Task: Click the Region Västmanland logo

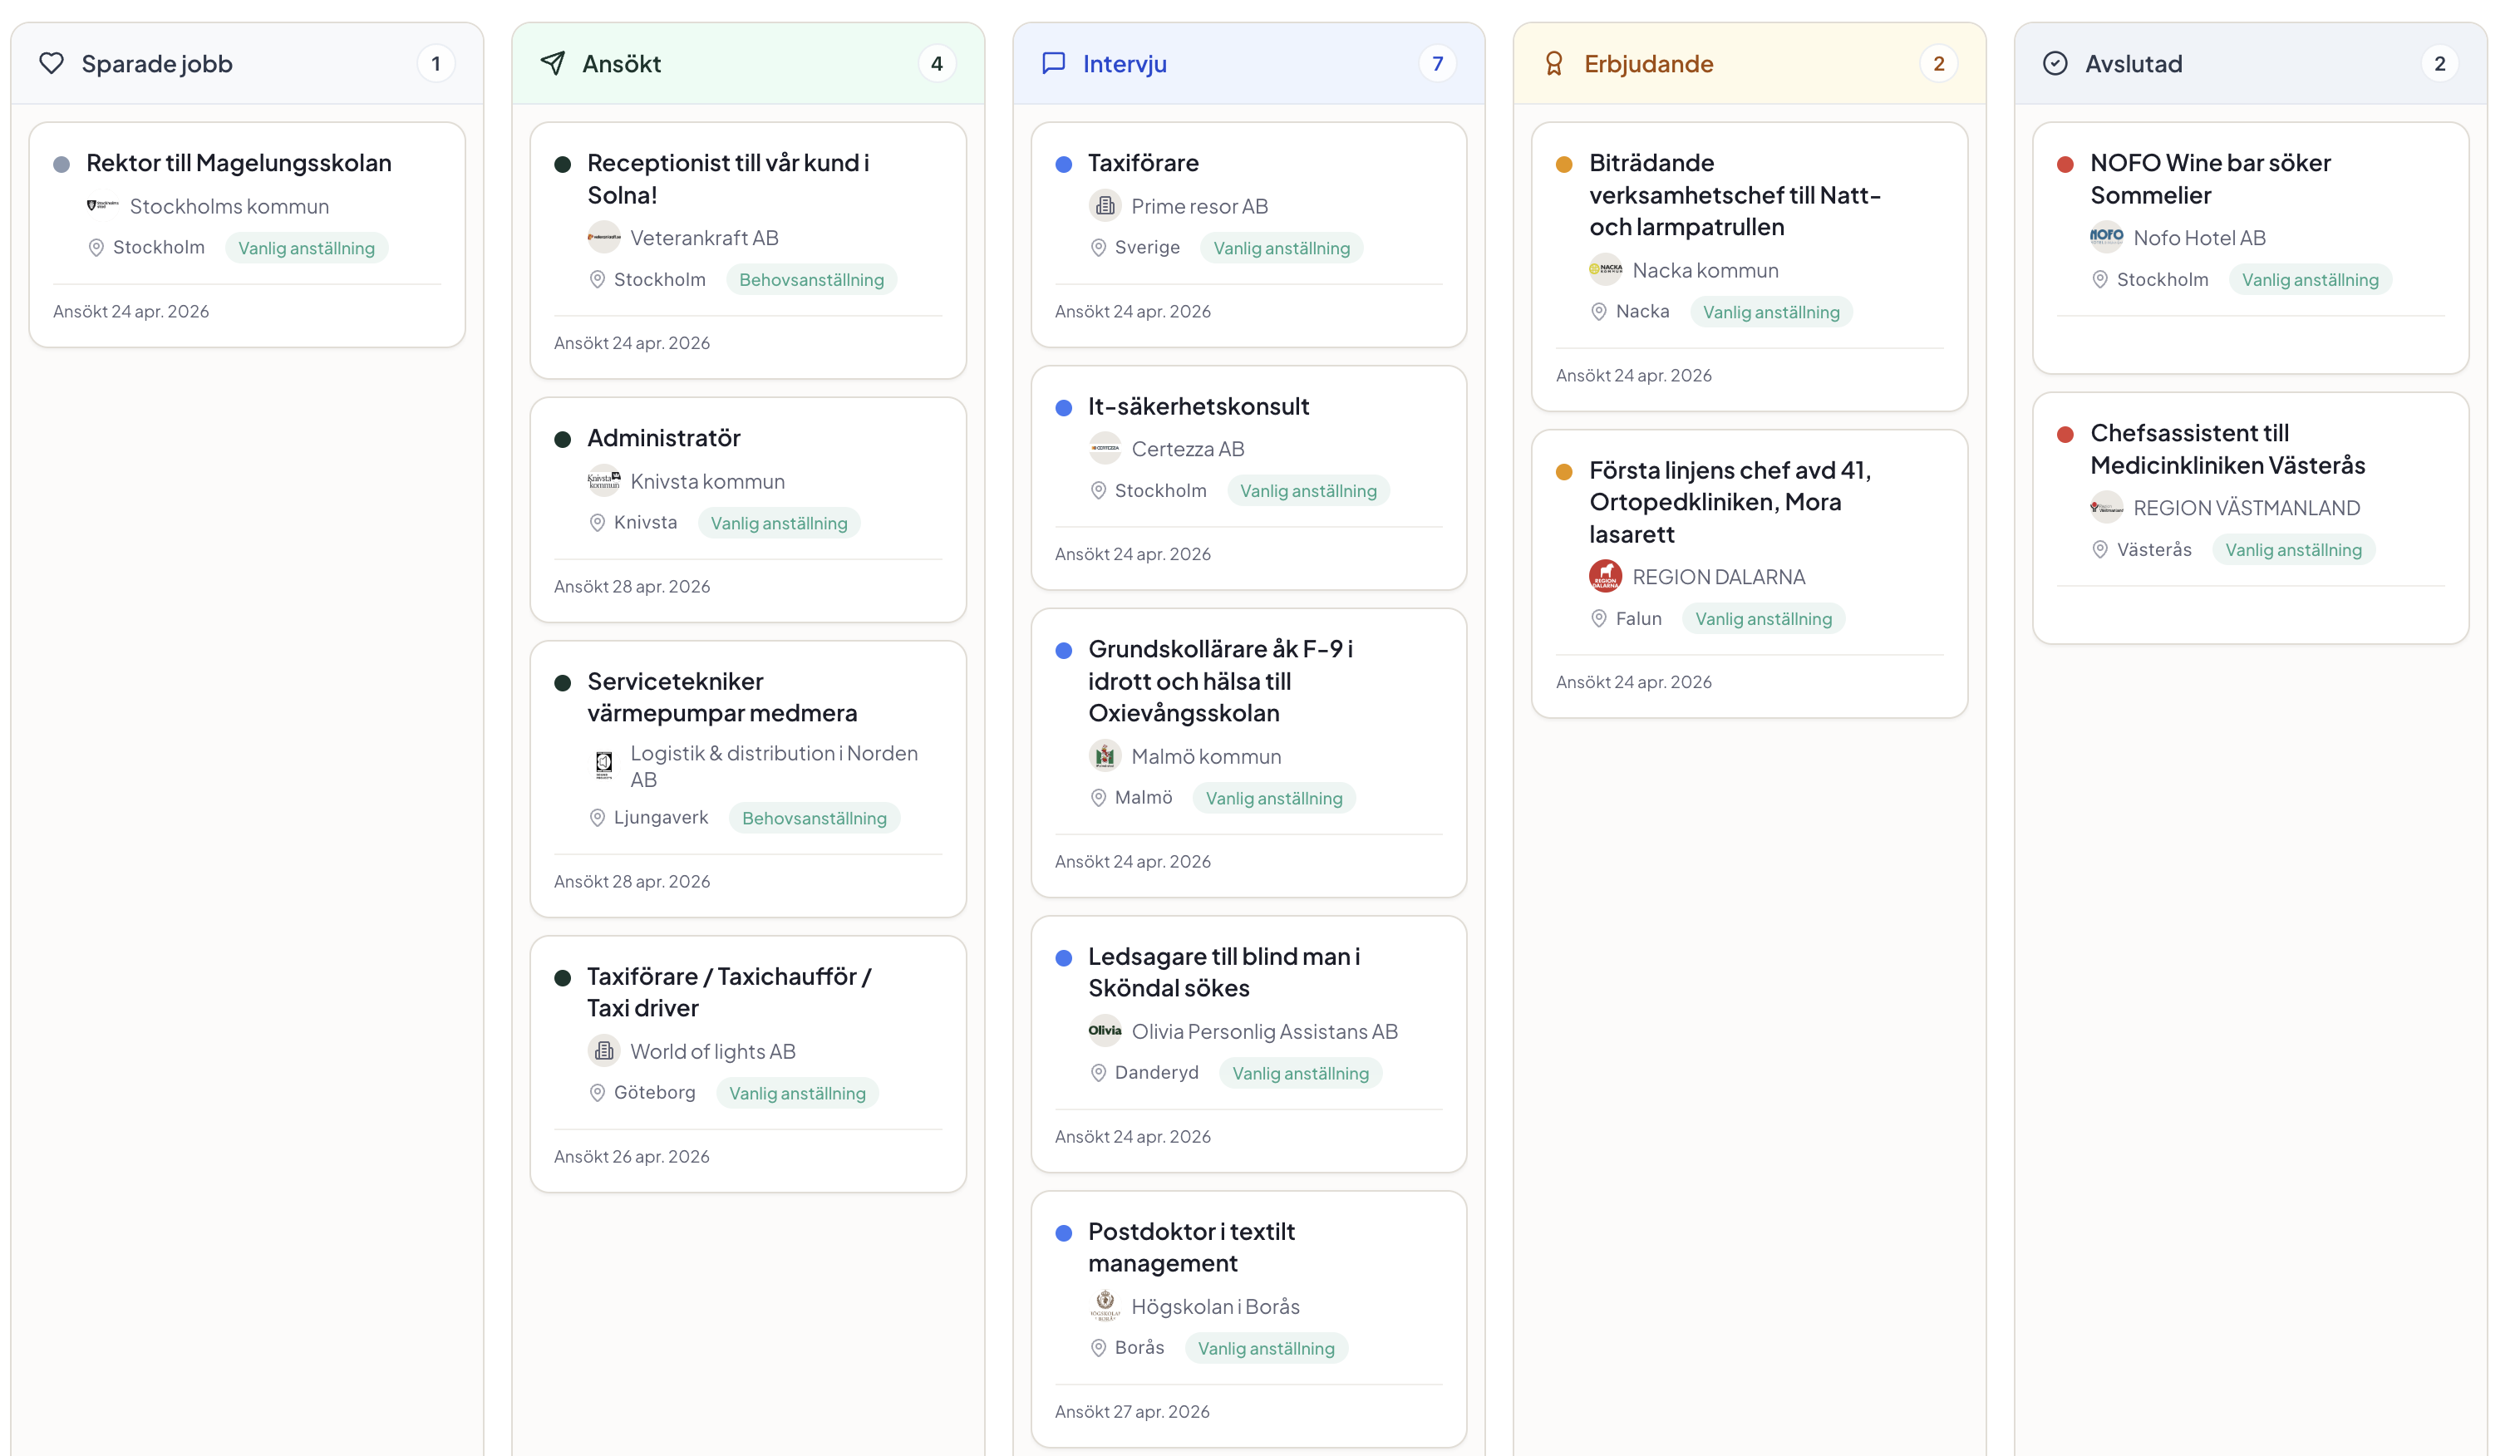Action: click(2107, 508)
